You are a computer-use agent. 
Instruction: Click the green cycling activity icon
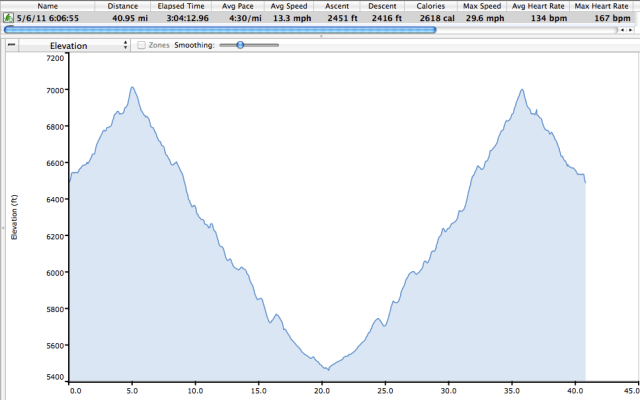(8, 17)
